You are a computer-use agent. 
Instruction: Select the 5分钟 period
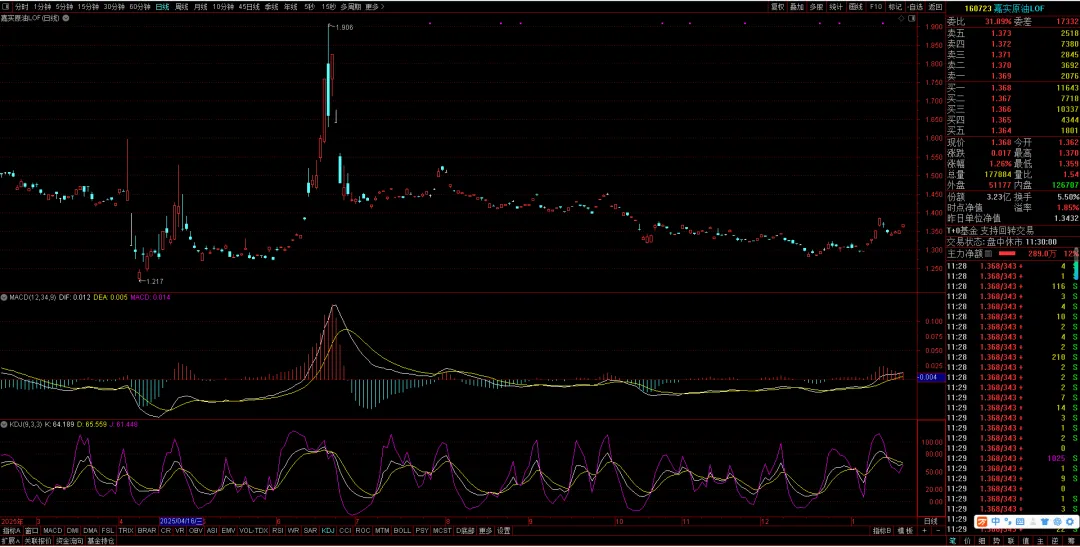(64, 6)
